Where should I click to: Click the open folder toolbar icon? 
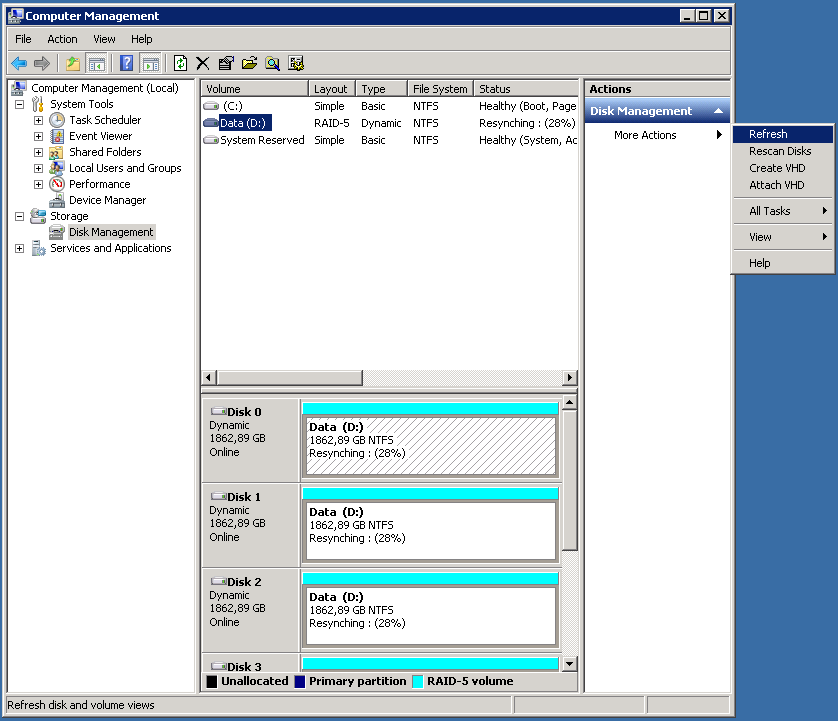(x=249, y=63)
